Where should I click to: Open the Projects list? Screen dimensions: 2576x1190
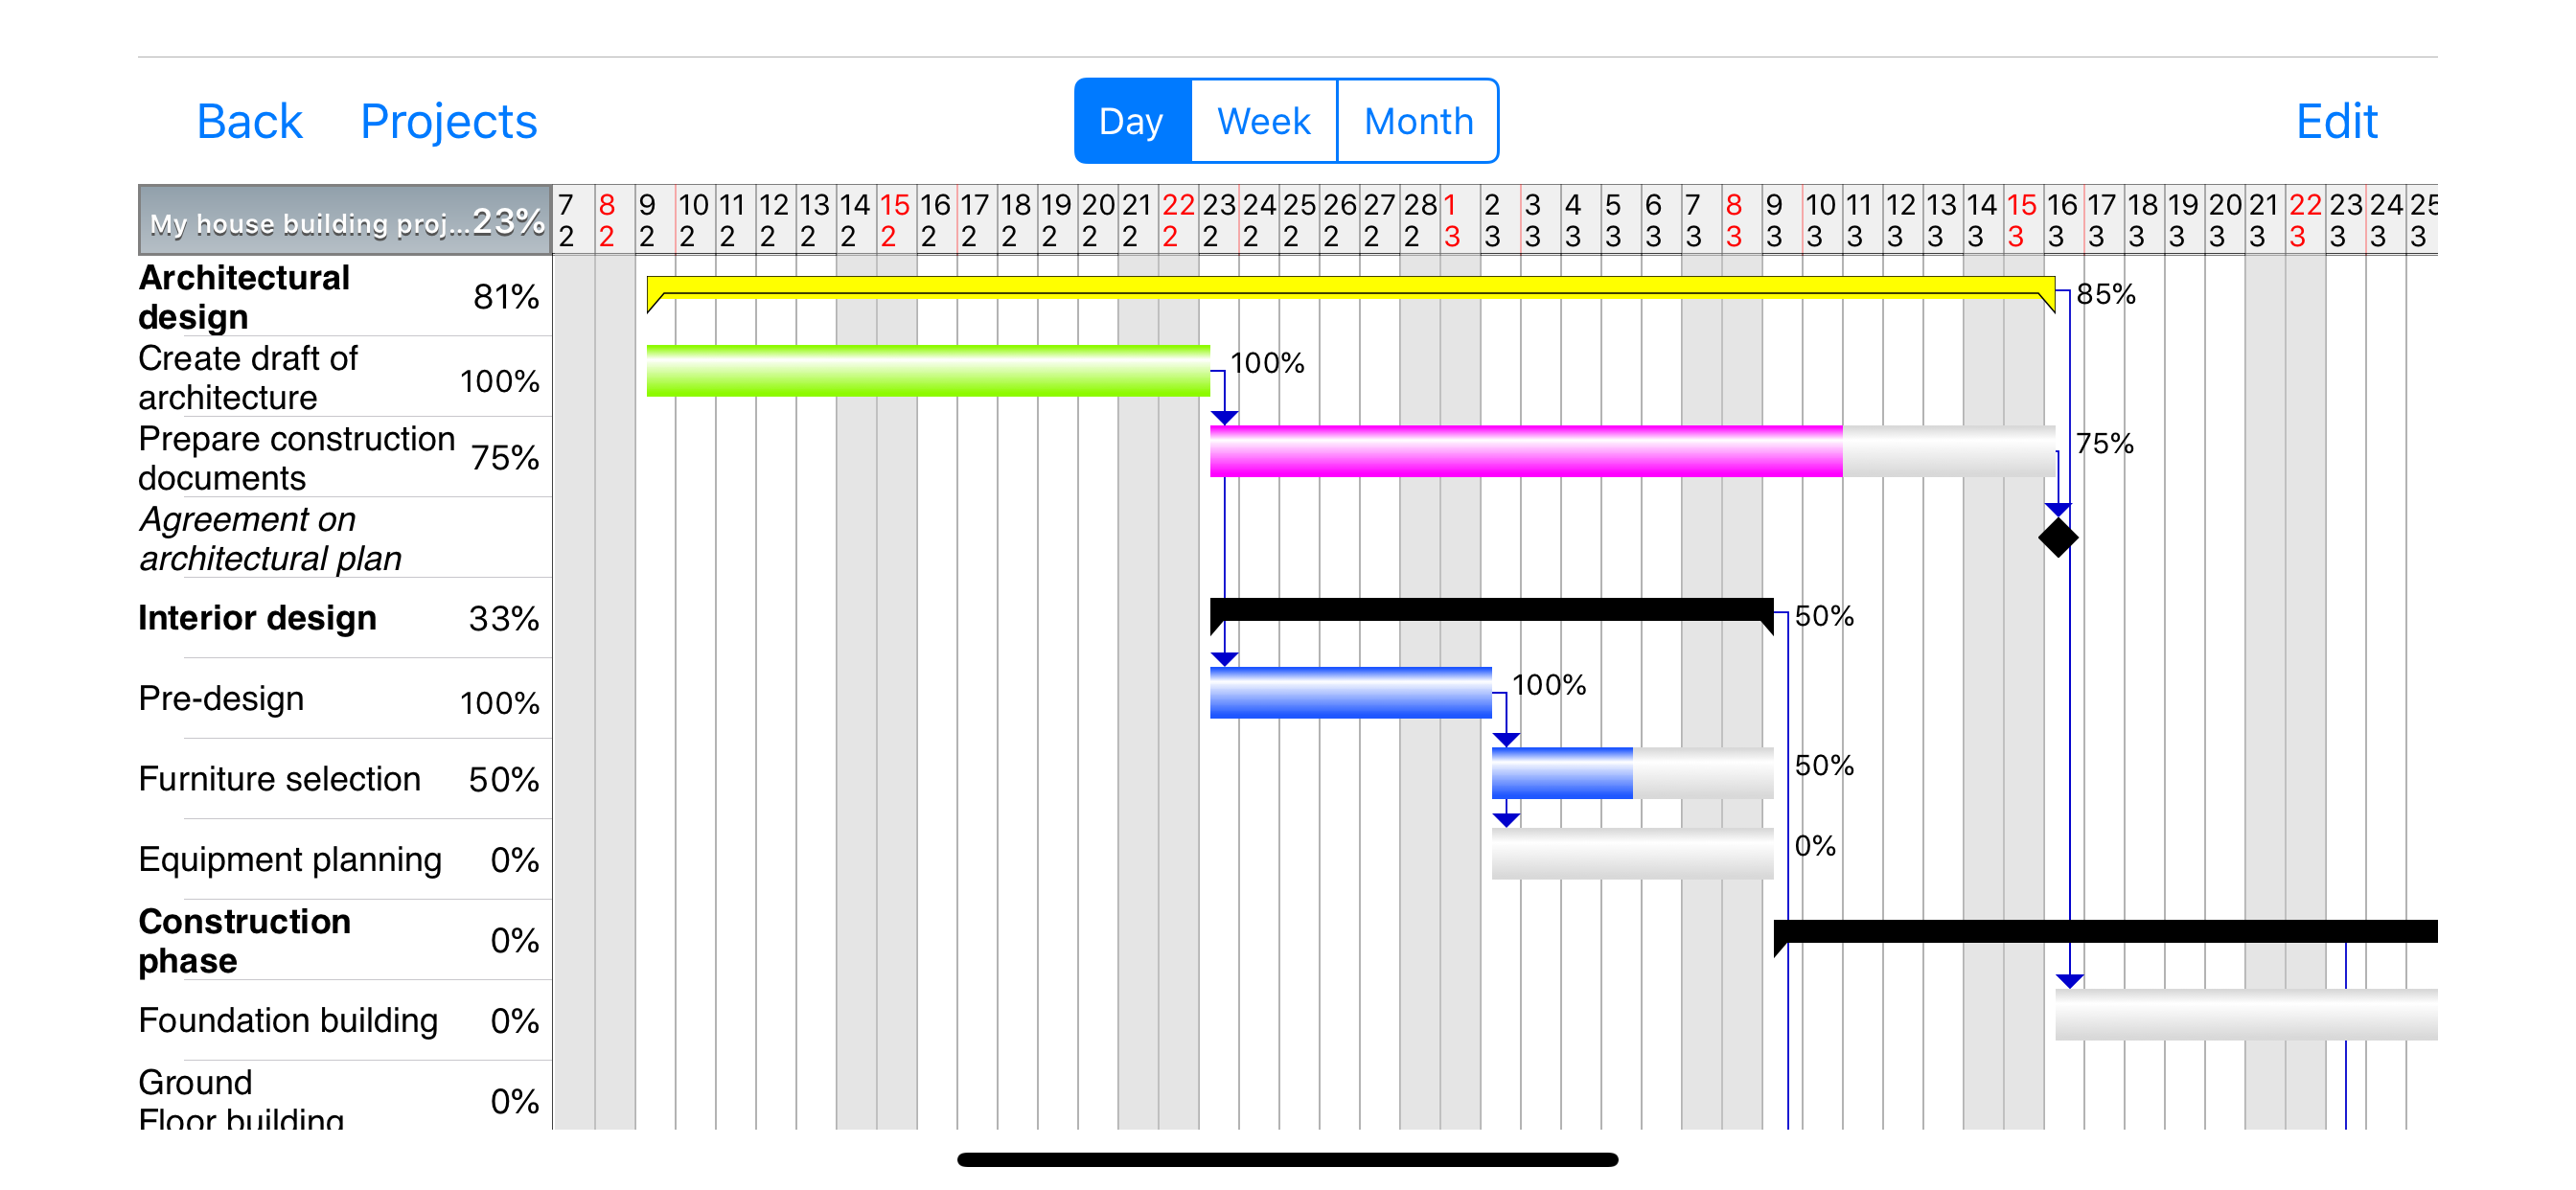(448, 121)
